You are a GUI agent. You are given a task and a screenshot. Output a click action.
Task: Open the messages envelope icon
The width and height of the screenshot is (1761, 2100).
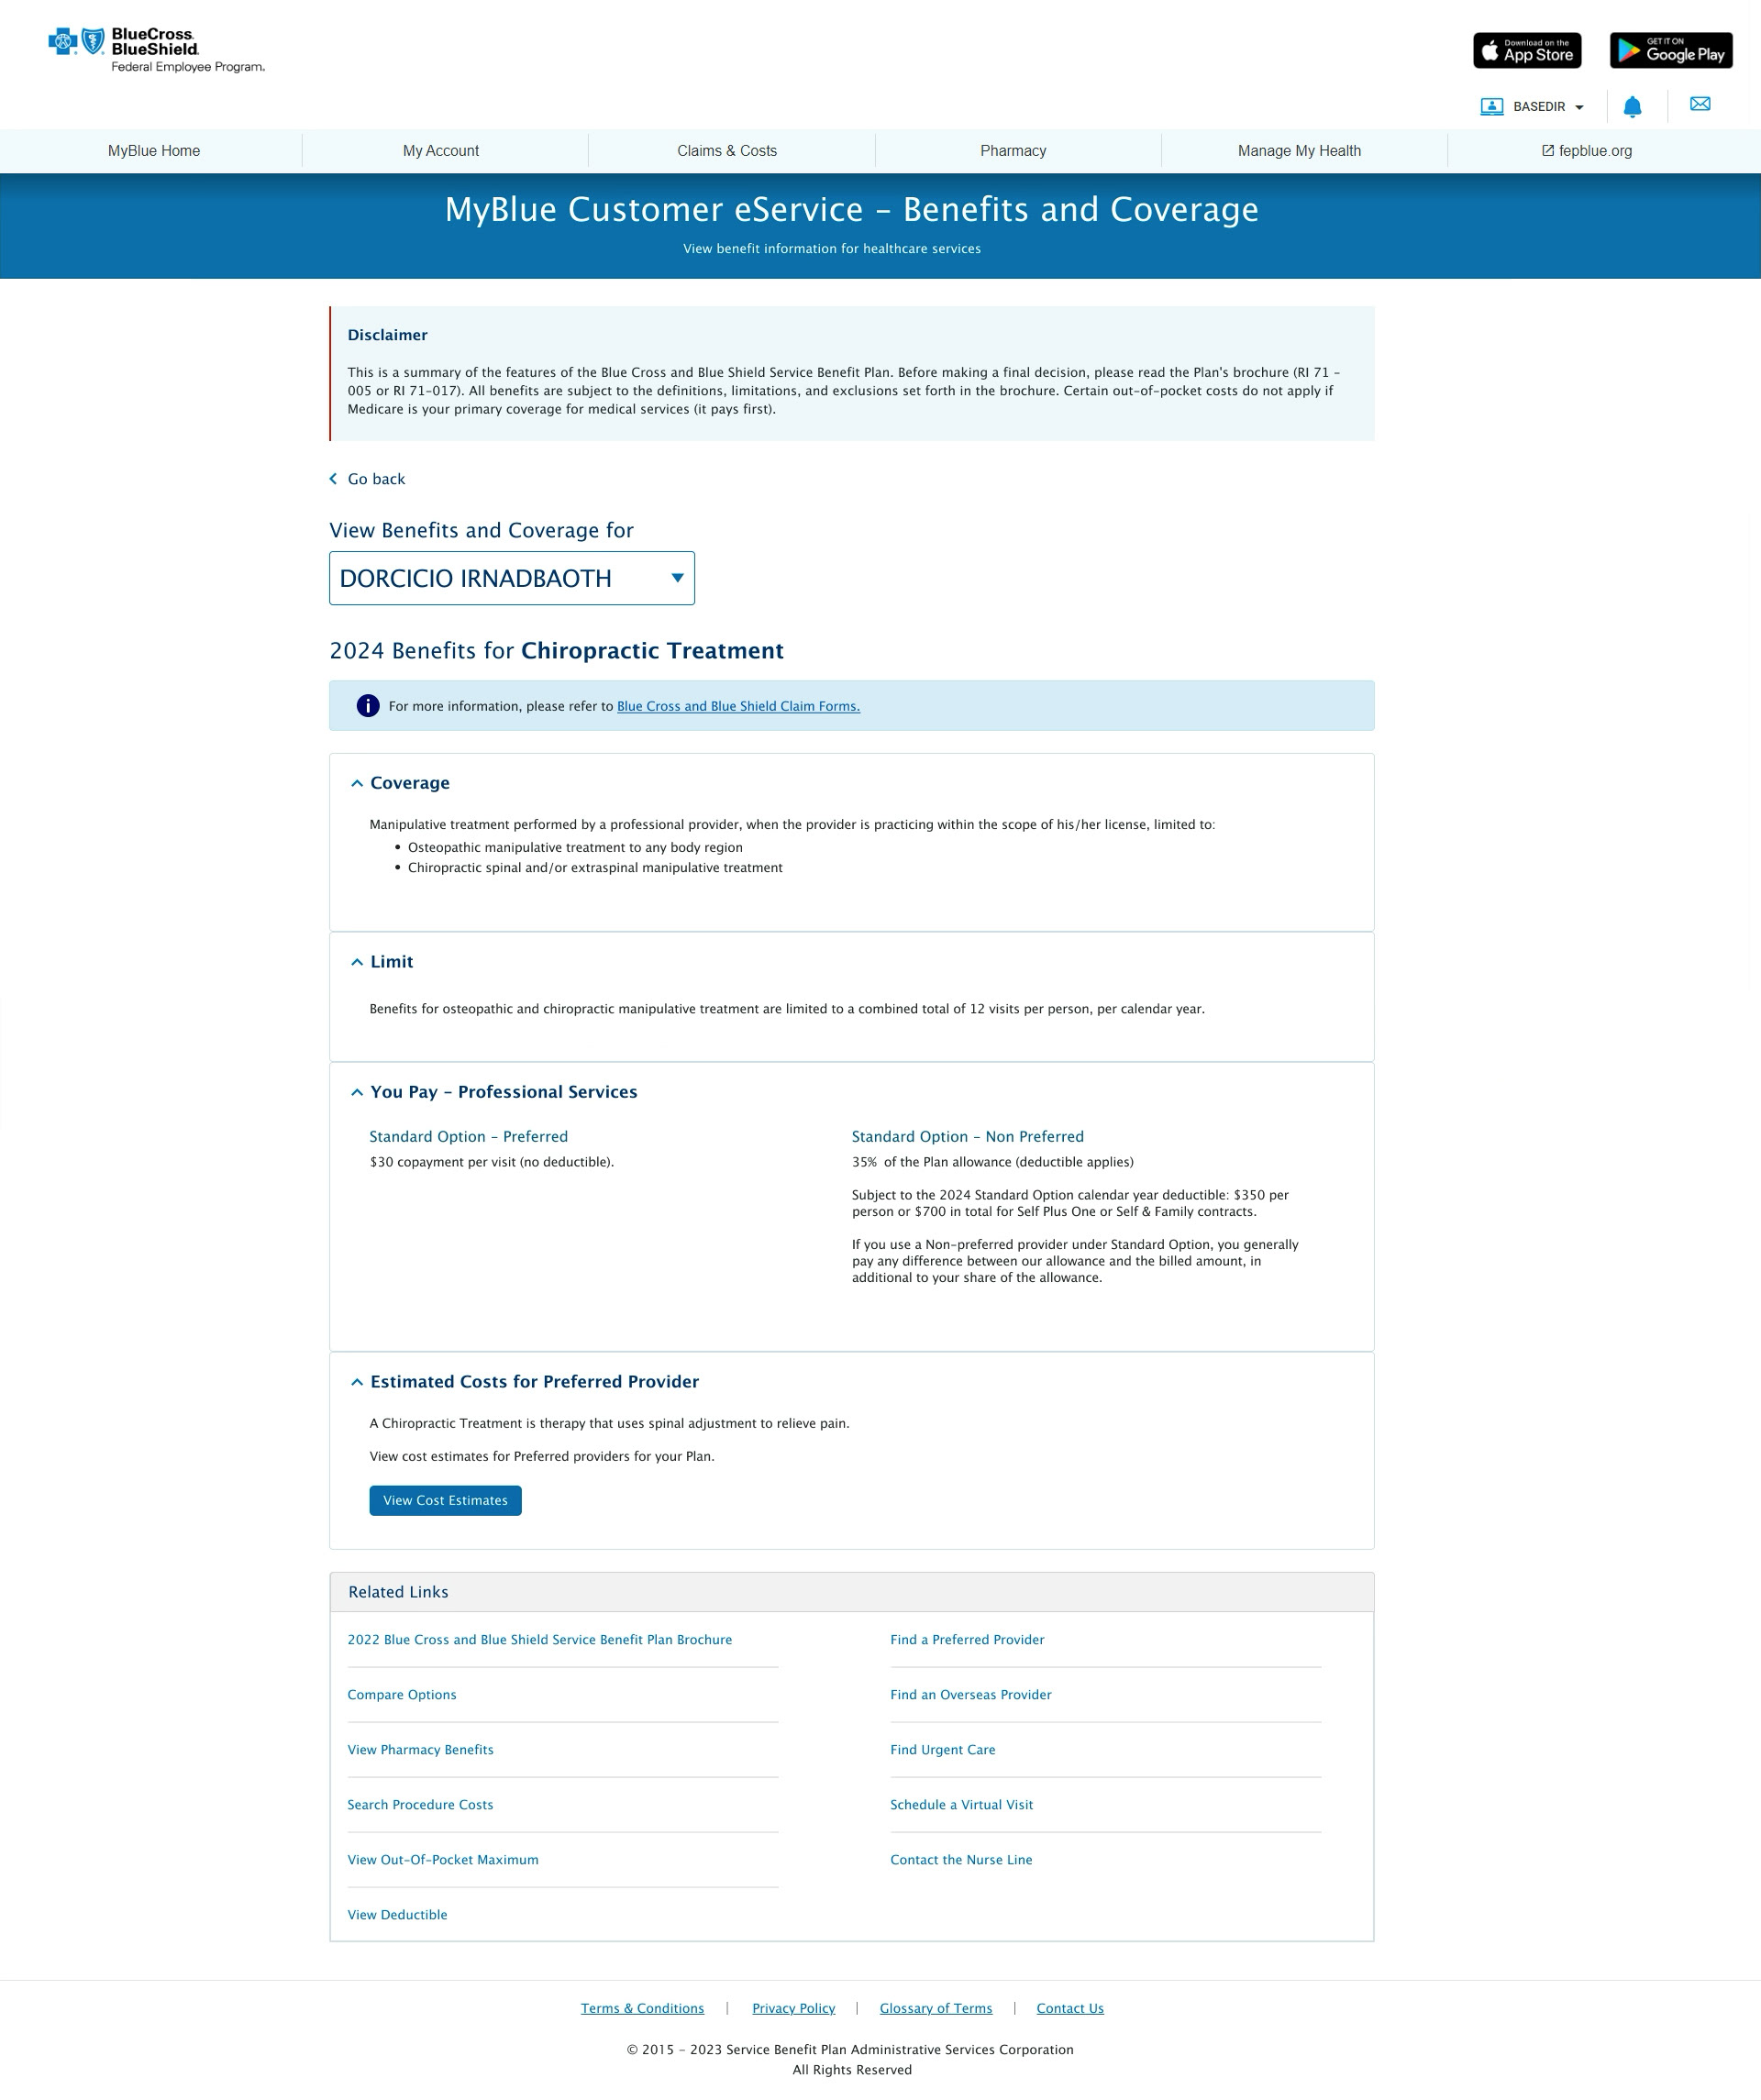click(x=1699, y=104)
